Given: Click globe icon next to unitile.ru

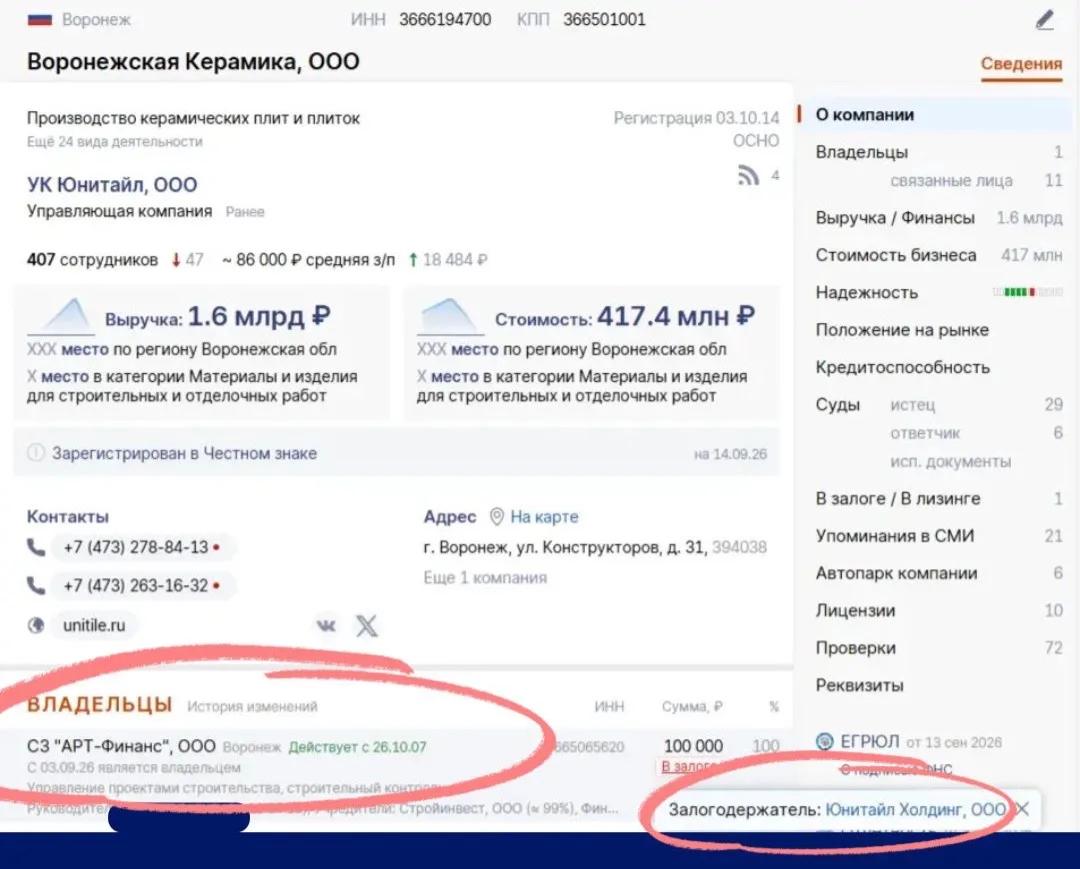Looking at the screenshot, I should [36, 625].
